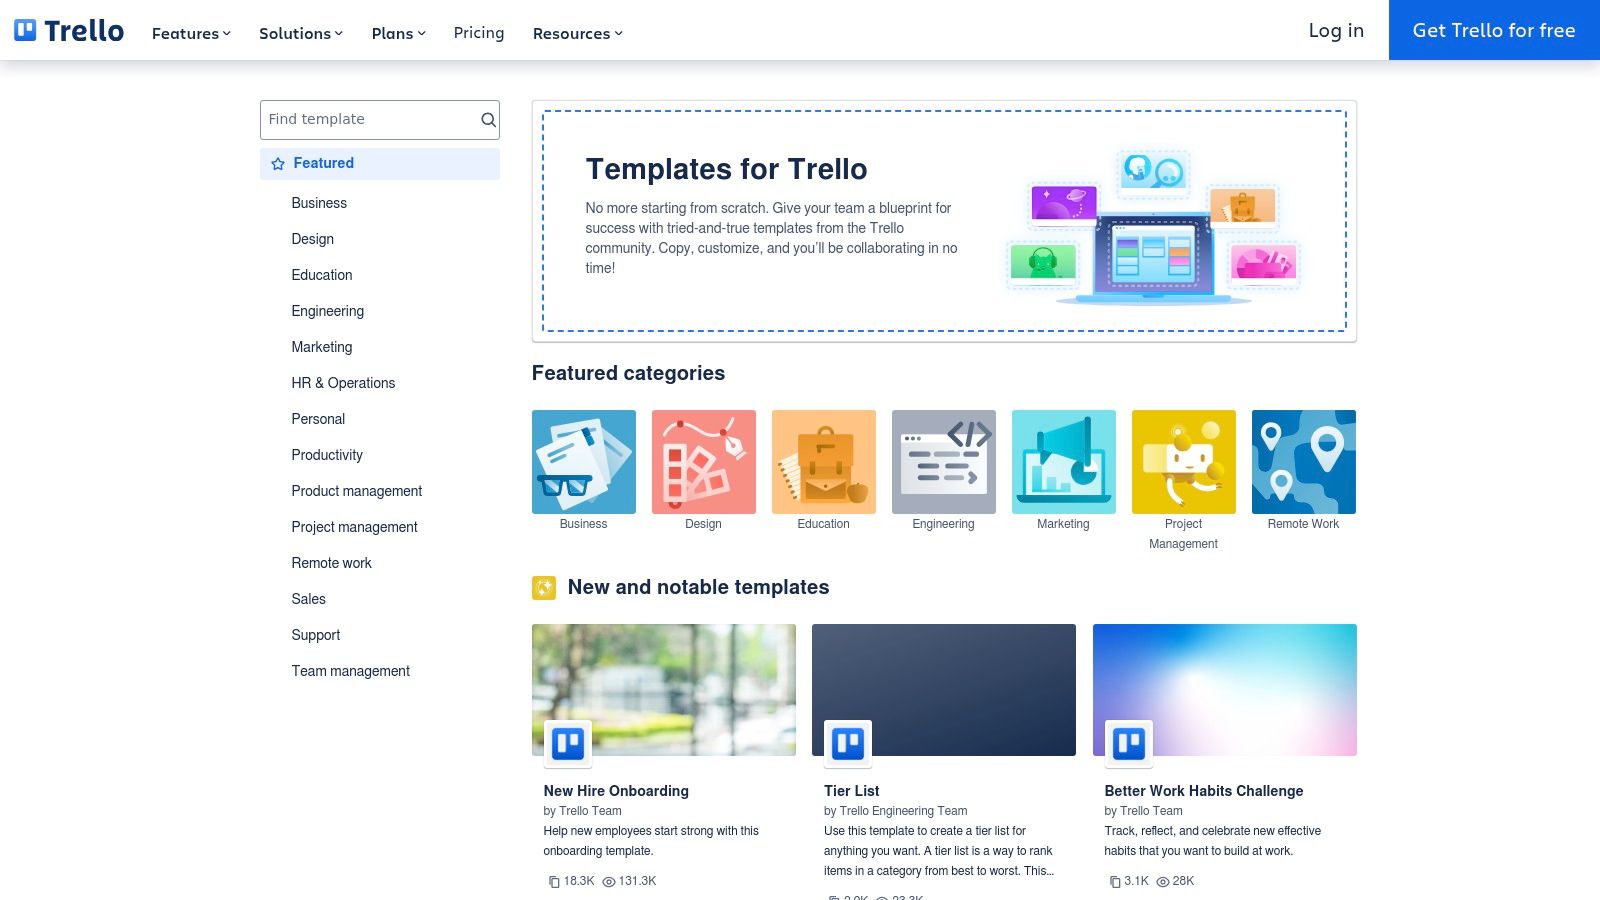Click the Featured star icon
Image resolution: width=1600 pixels, height=900 pixels.
278,164
